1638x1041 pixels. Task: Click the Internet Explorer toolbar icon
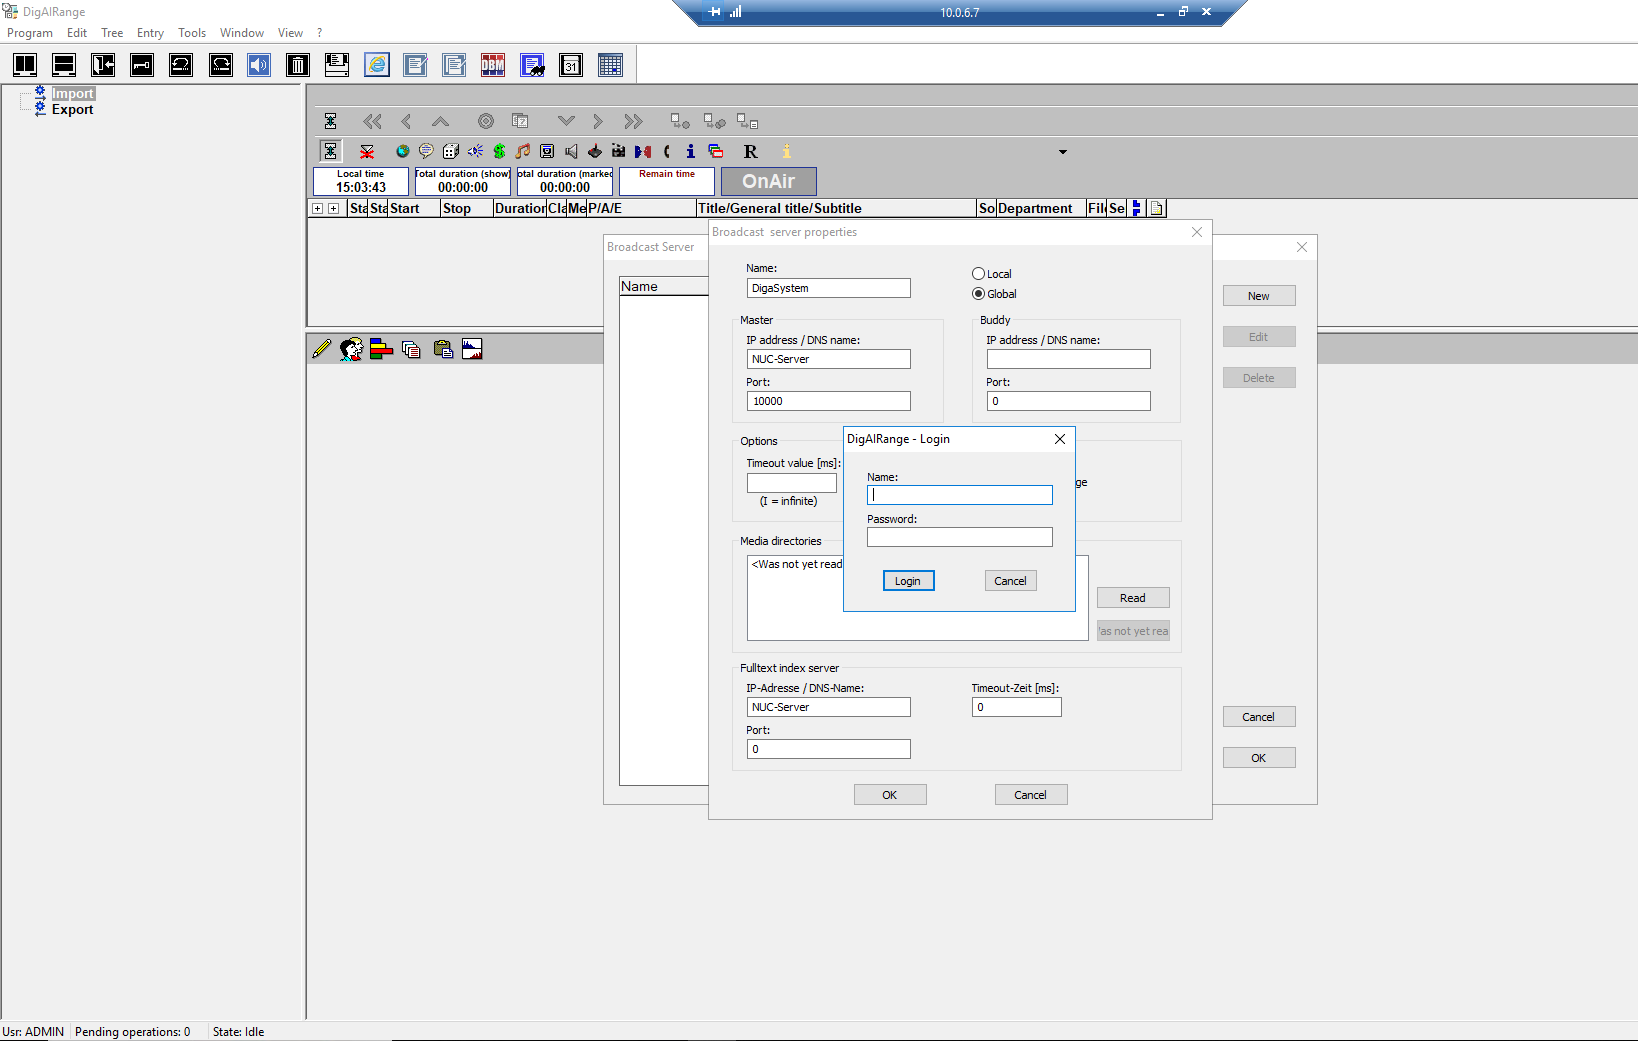[x=377, y=66]
